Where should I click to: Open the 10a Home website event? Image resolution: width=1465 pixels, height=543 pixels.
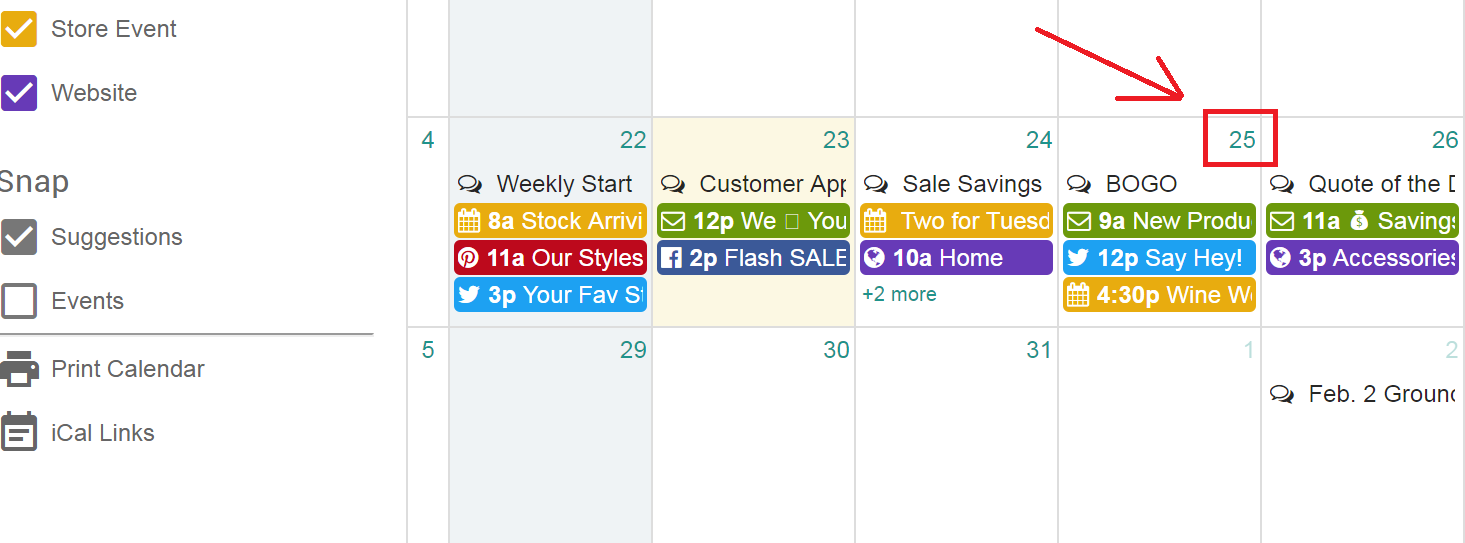coord(955,258)
